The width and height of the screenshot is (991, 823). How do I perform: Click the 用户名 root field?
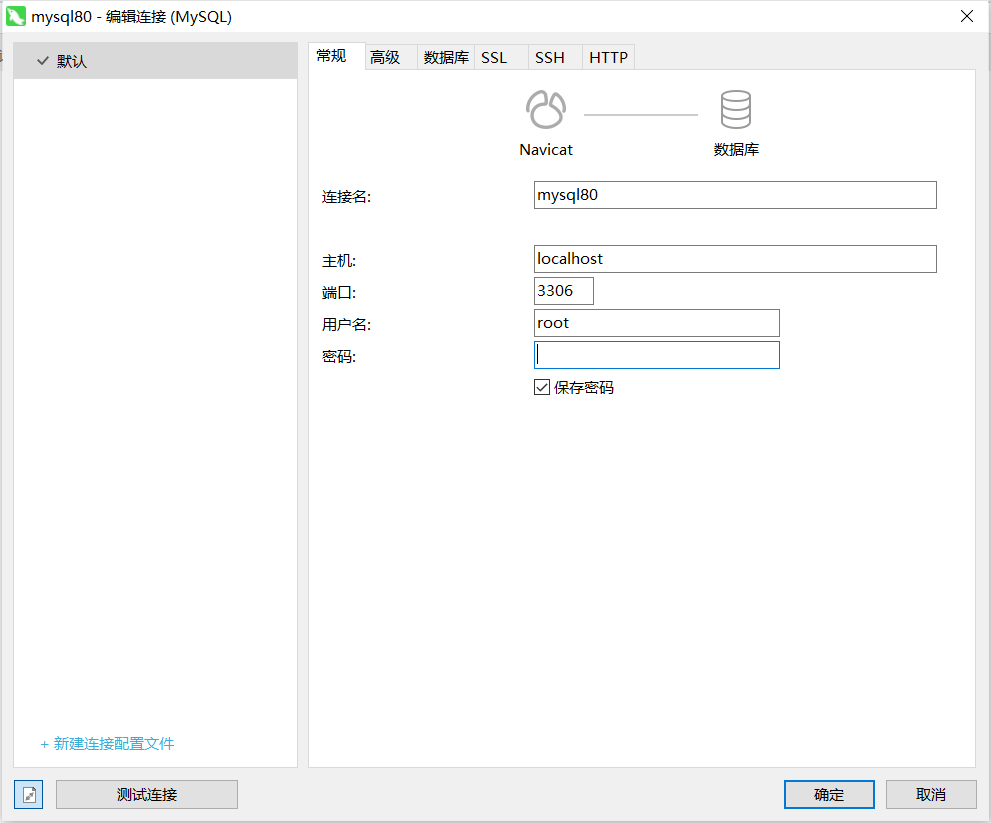[657, 323]
